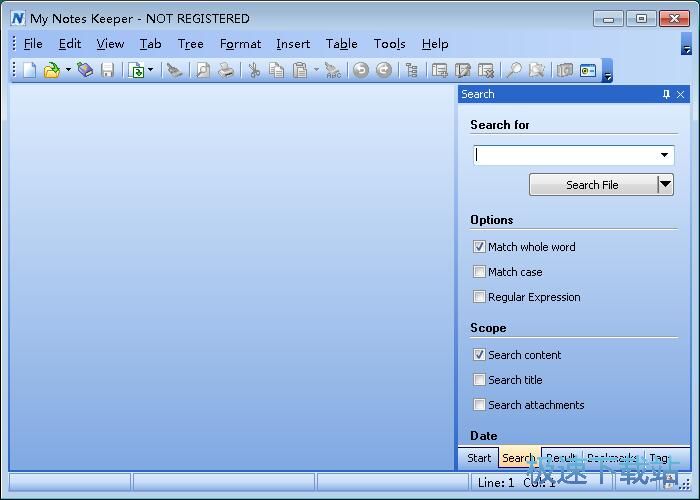Click the paste clipboard icon

pos(300,70)
